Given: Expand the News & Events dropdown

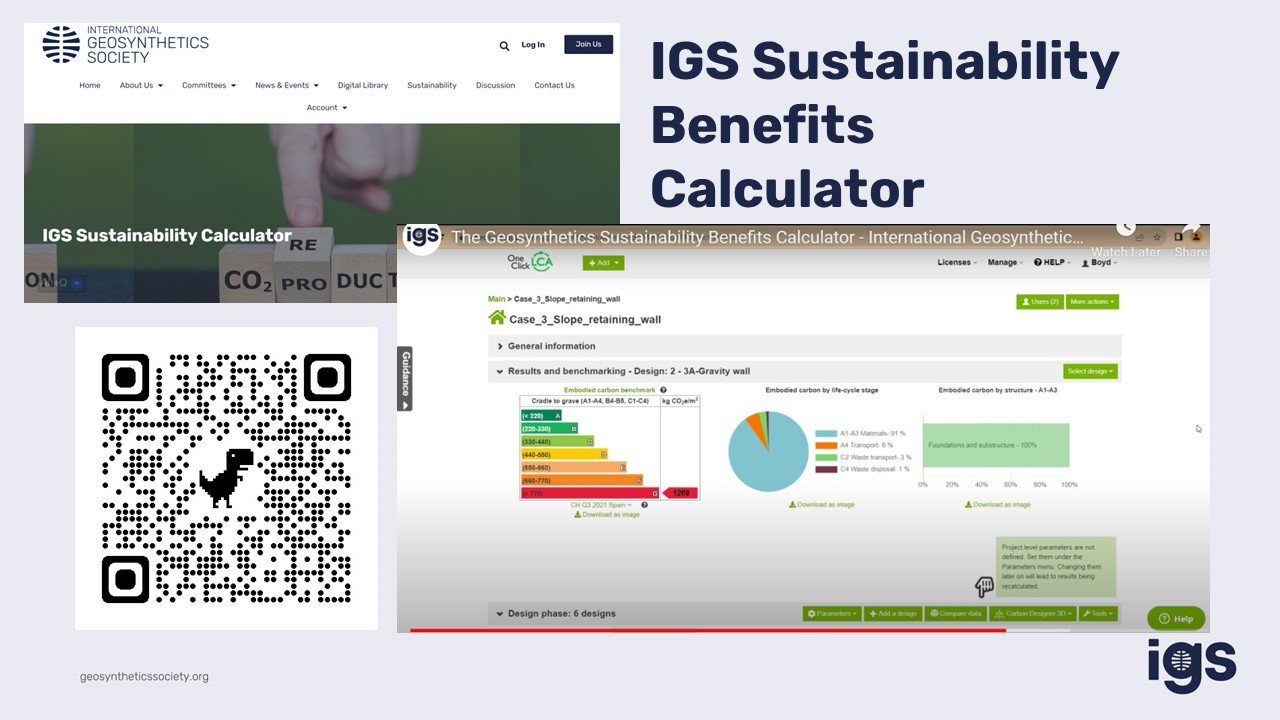Looking at the screenshot, I should (x=286, y=85).
